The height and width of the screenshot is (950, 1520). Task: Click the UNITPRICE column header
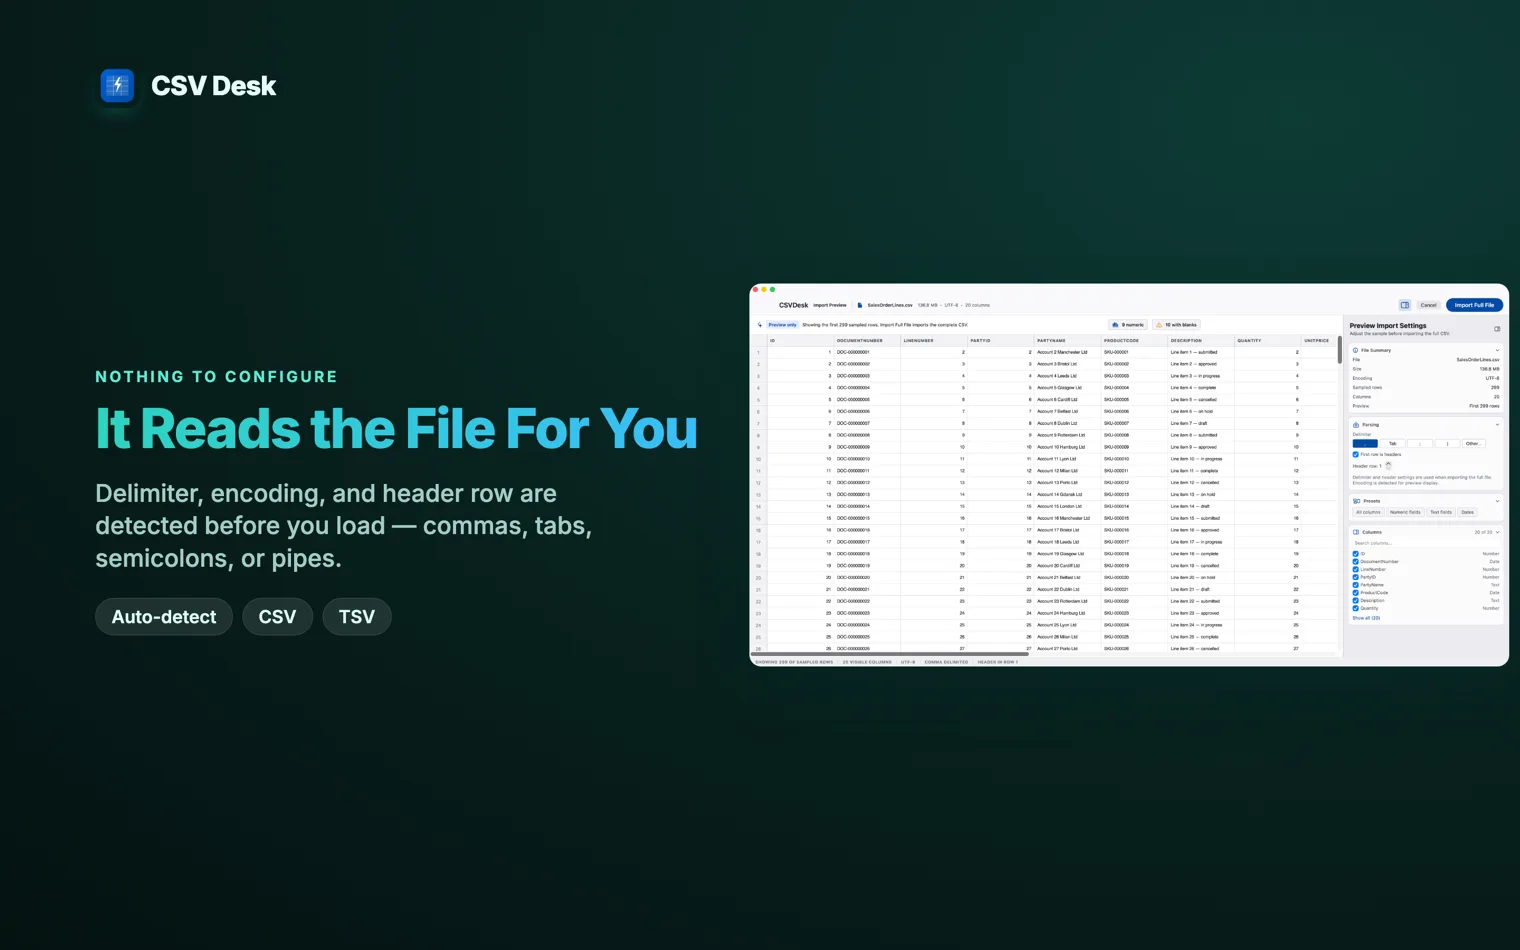[x=1317, y=340]
